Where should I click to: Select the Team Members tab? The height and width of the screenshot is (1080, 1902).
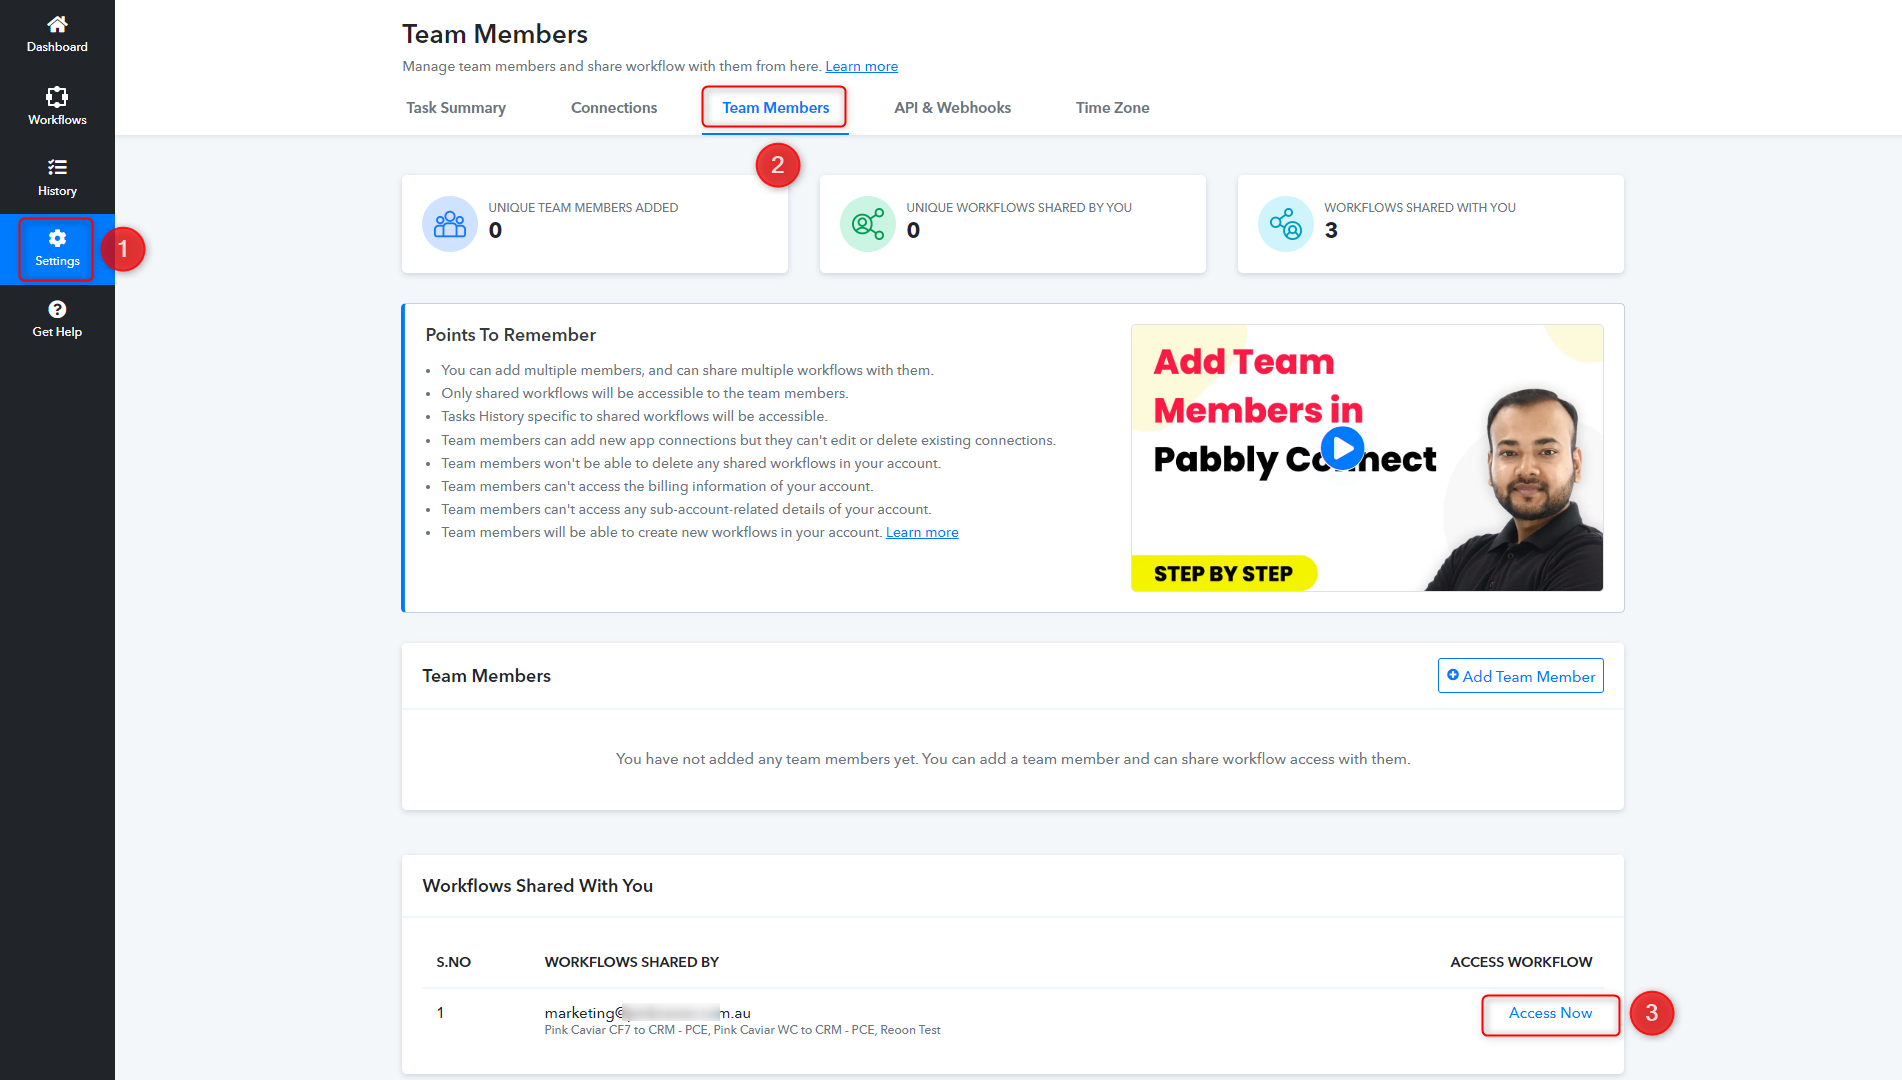coord(776,107)
